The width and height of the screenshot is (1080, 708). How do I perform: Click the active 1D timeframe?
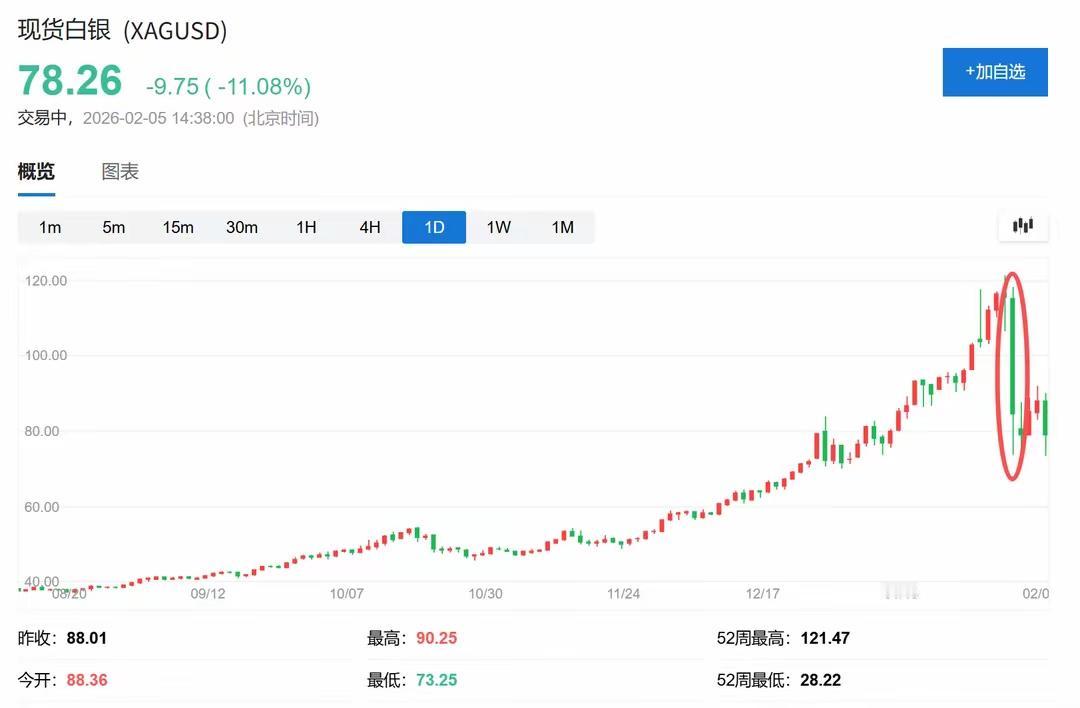(x=433, y=227)
